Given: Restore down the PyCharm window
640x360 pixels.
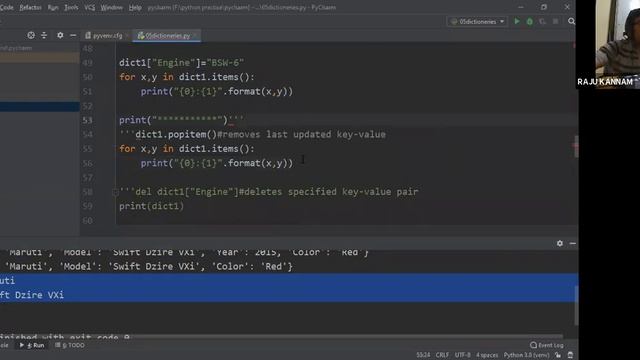Looking at the screenshot, I should tap(544, 7).
